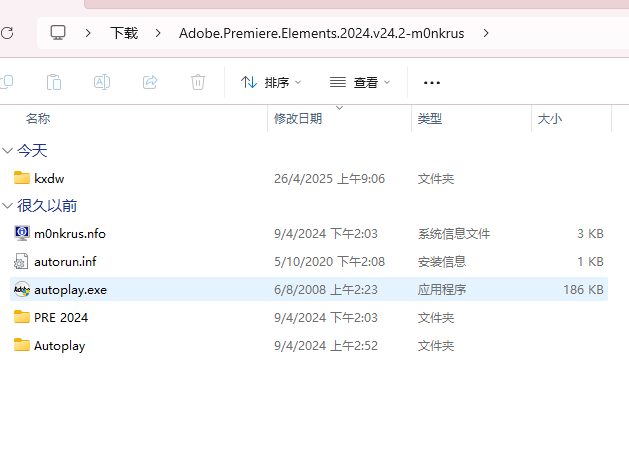Click the PRE 2024 folder icon
The width and height of the screenshot is (629, 462).
tap(22, 317)
